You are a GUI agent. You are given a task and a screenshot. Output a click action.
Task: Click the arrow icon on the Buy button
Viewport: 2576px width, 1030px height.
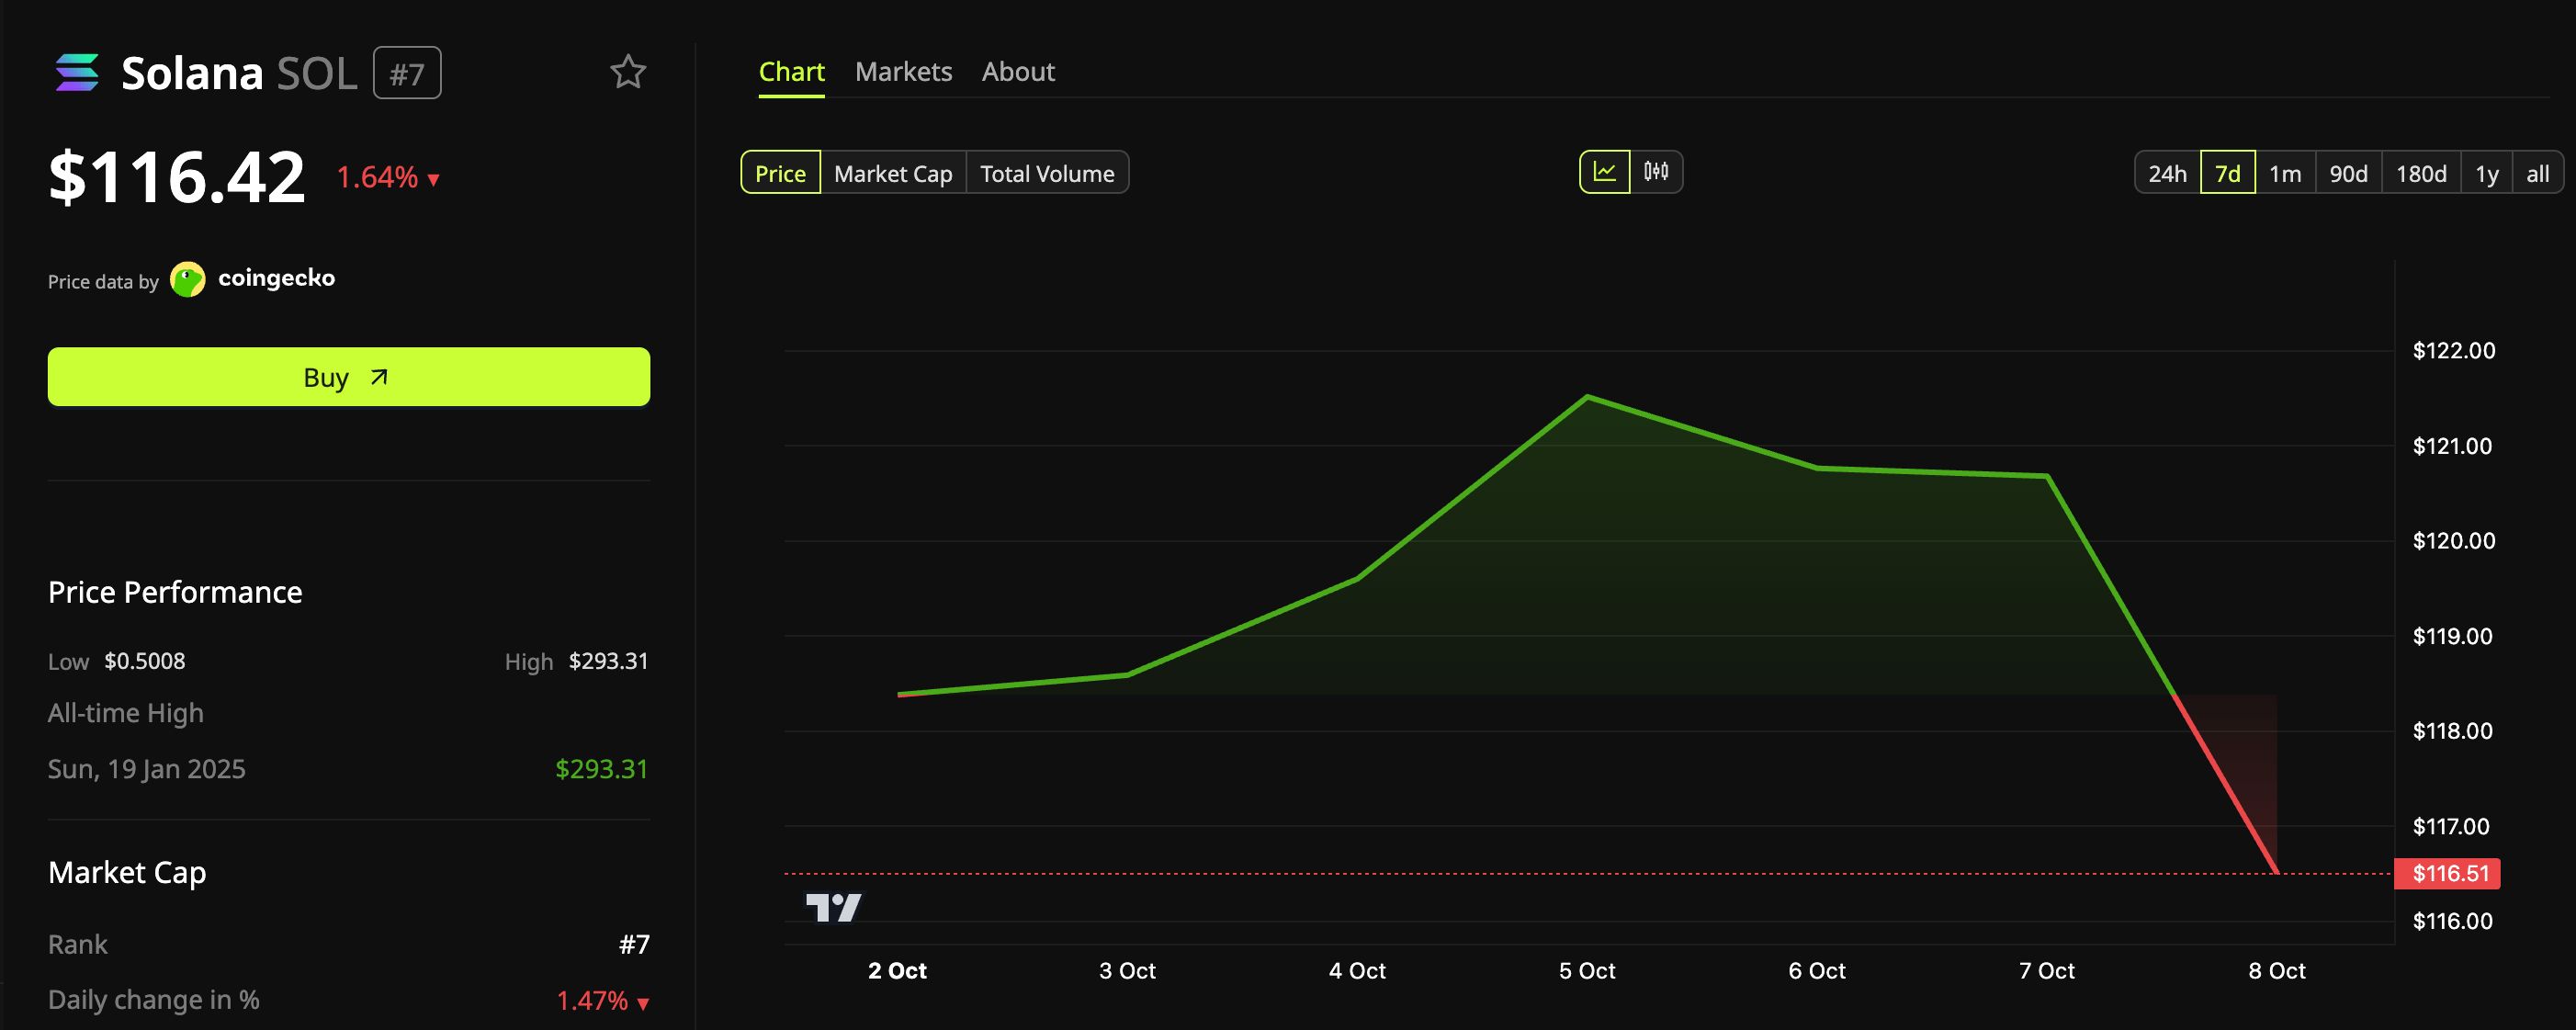[x=379, y=377]
